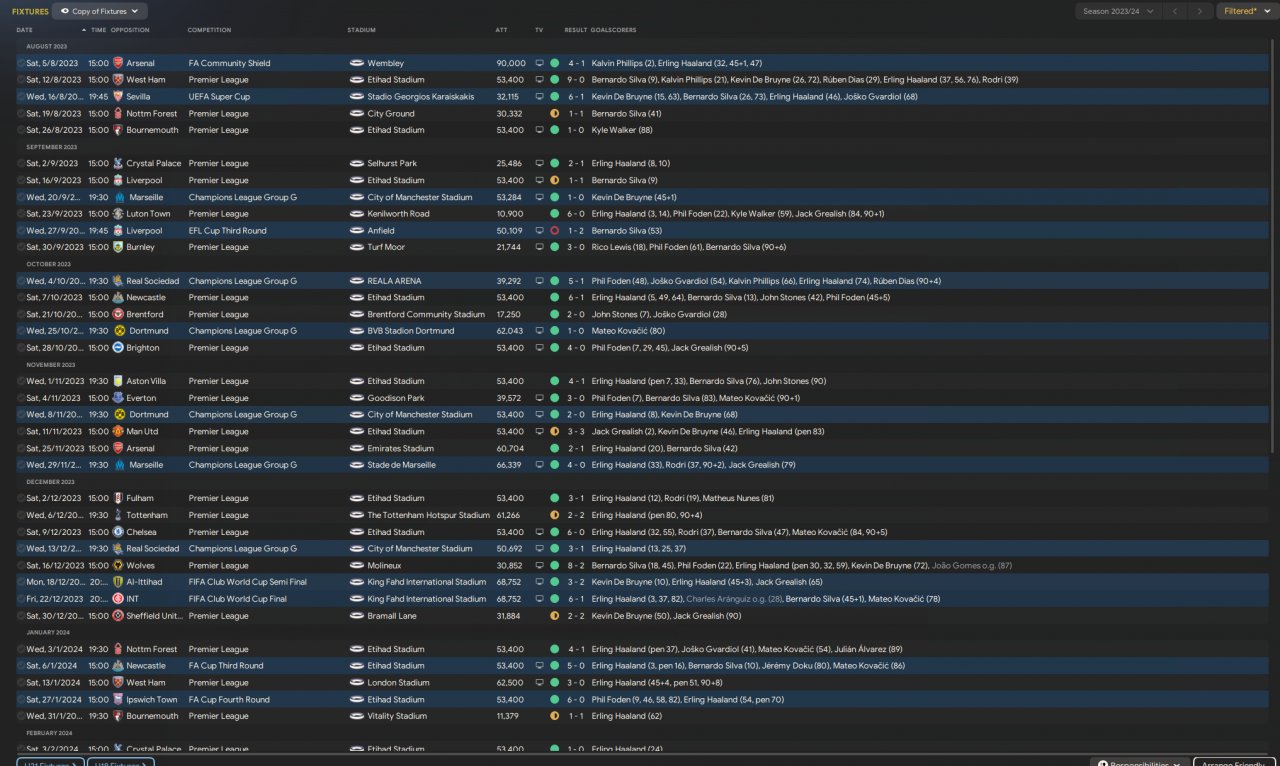This screenshot has height=766, width=1280.
Task: Toggle the selection circle on the Sevilla row
Action: [x=21, y=97]
